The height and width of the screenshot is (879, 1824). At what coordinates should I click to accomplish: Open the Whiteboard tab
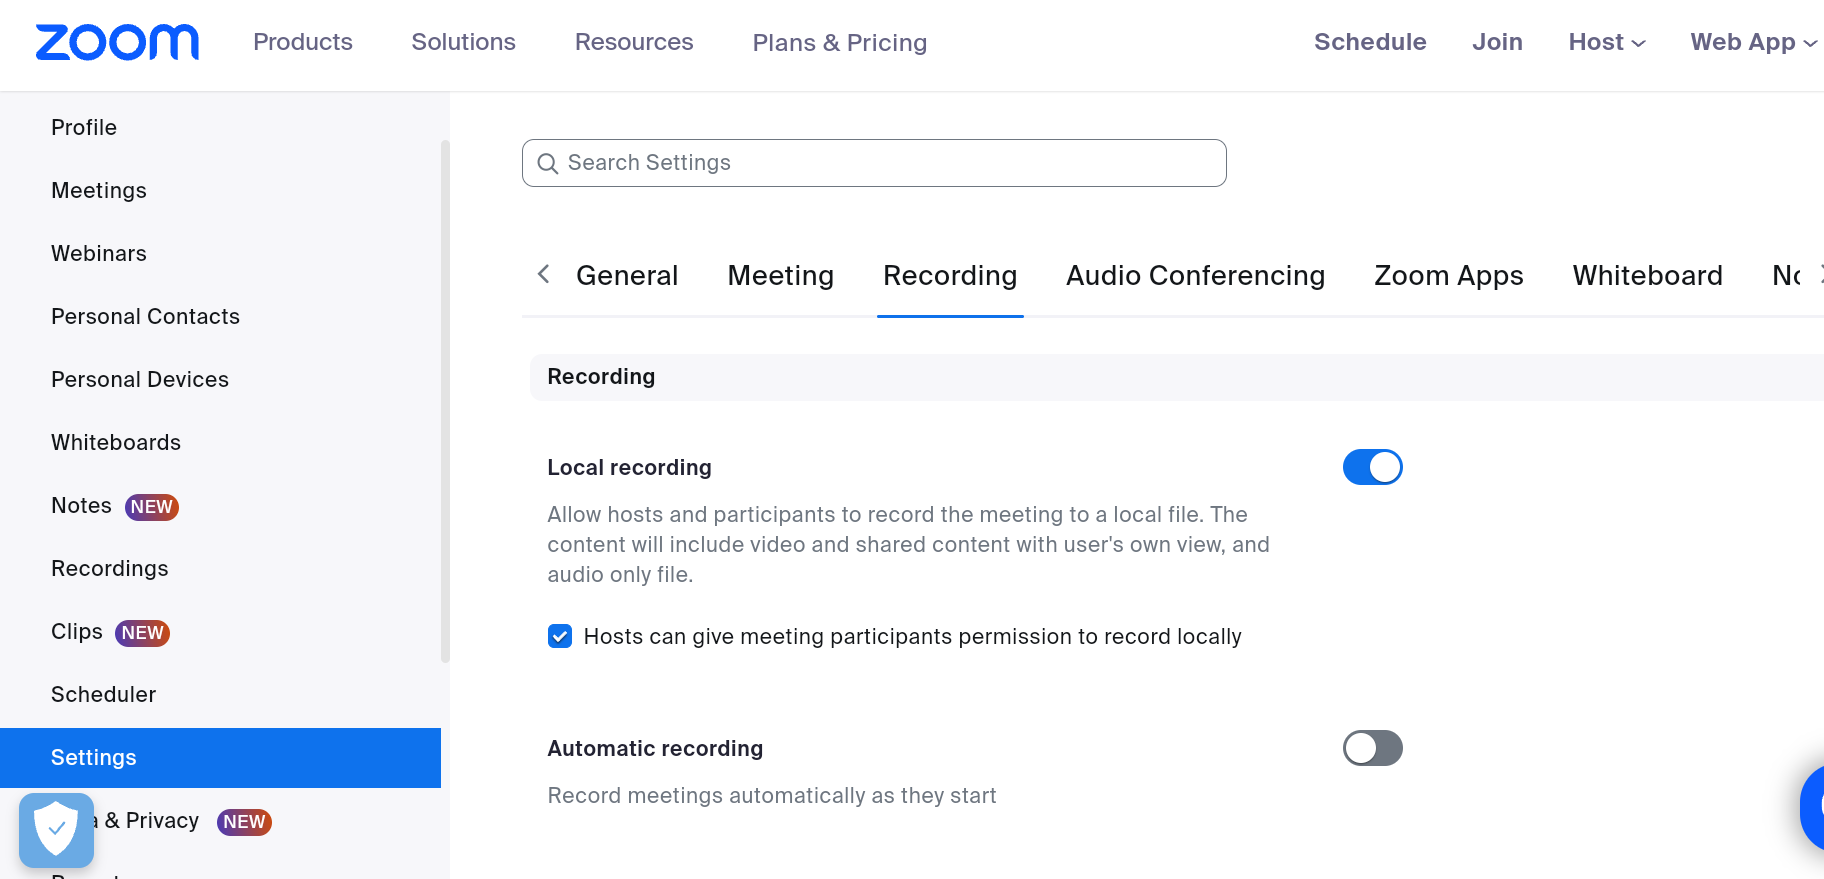[x=1647, y=275]
